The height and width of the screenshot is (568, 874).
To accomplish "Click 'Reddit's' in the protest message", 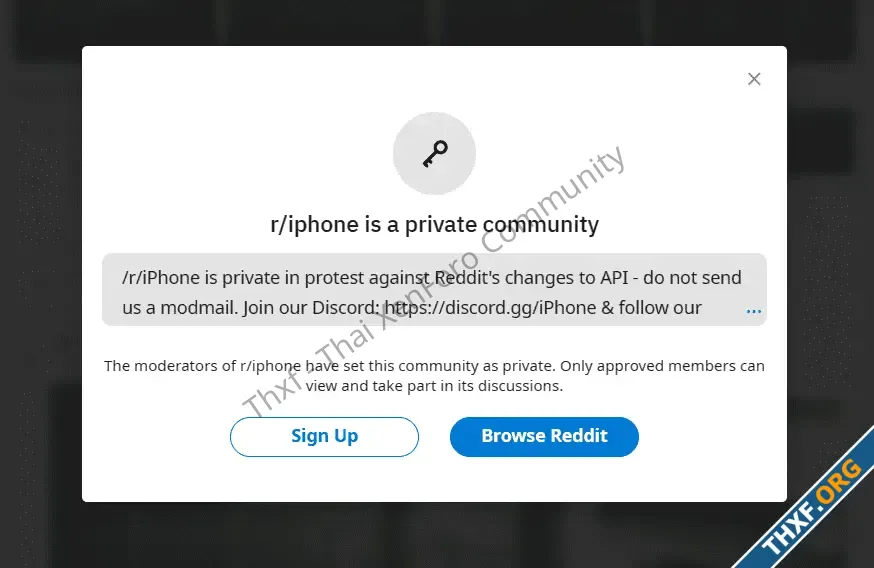I will click(467, 278).
